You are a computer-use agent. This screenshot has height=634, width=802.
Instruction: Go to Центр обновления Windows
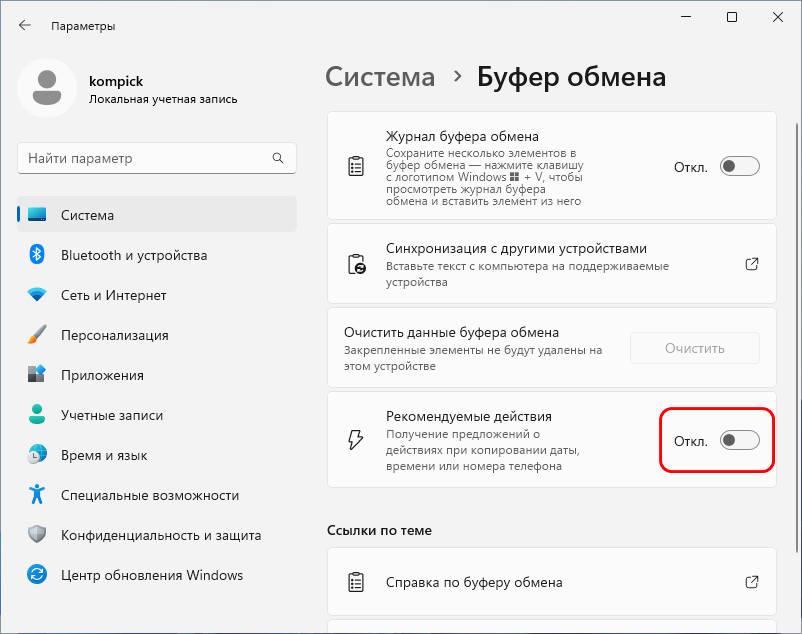coord(157,574)
